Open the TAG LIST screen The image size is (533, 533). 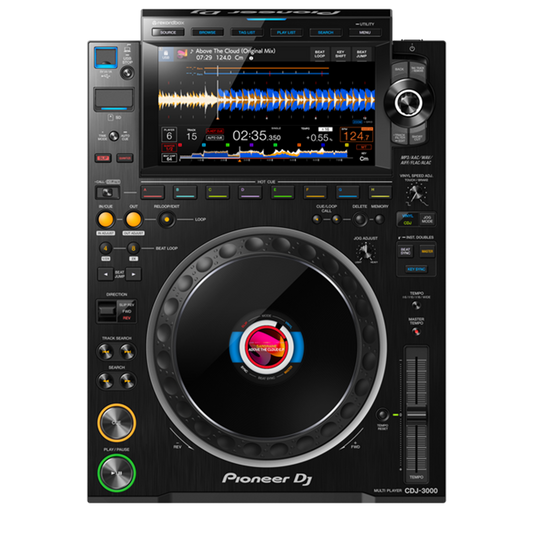(247, 32)
